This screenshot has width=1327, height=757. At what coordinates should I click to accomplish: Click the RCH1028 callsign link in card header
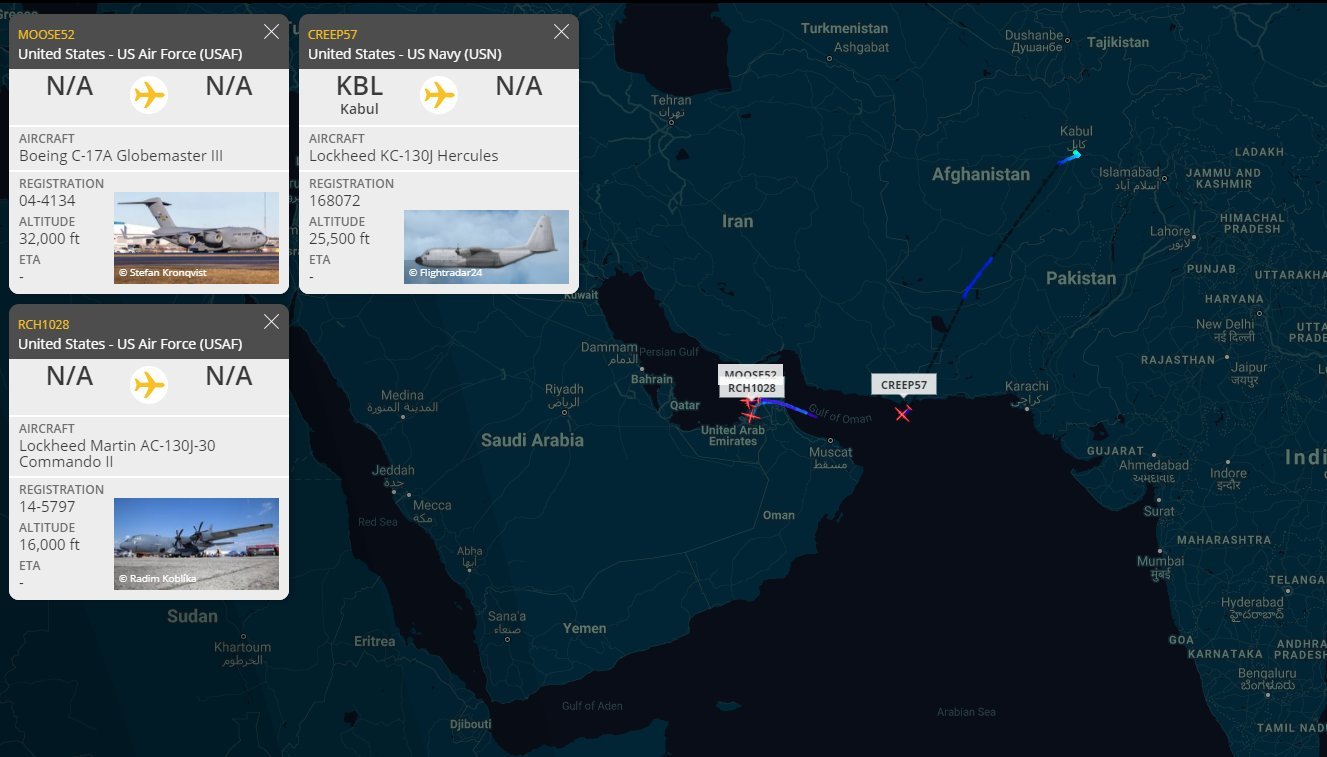coord(44,324)
